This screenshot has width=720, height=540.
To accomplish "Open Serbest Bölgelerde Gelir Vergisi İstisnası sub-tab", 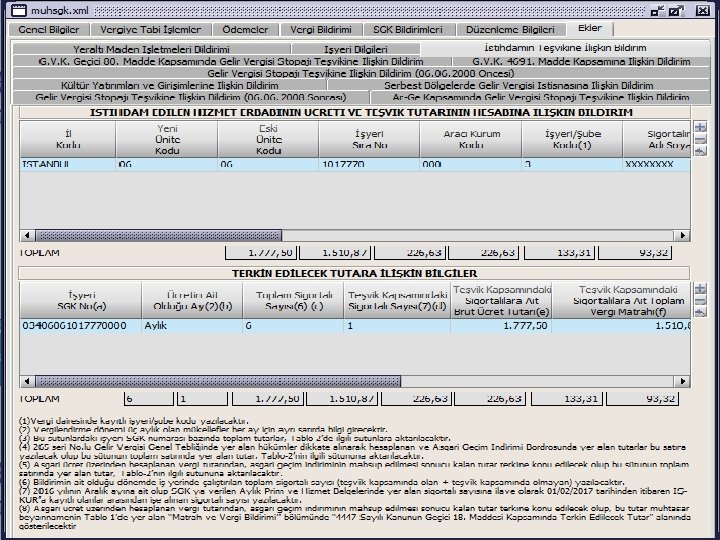I will 519,85.
